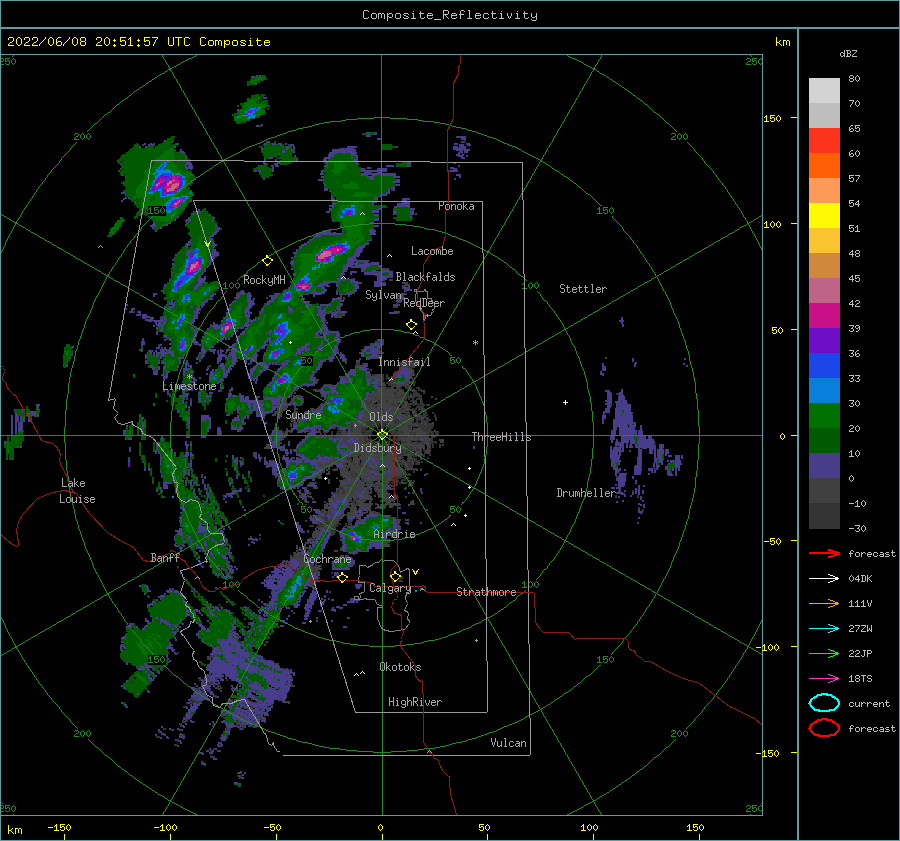900x841 pixels.
Task: Click the green 22JP arrow icon
Action: click(x=824, y=653)
